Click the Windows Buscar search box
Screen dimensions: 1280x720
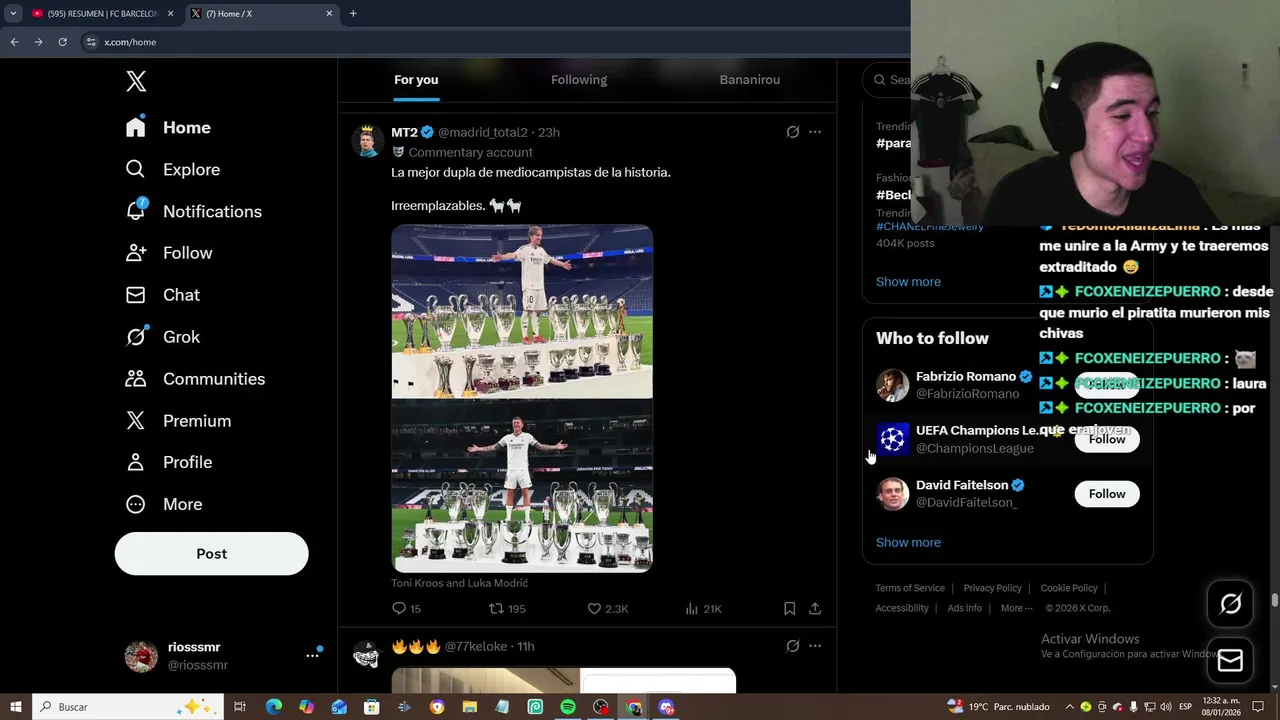tap(128, 707)
